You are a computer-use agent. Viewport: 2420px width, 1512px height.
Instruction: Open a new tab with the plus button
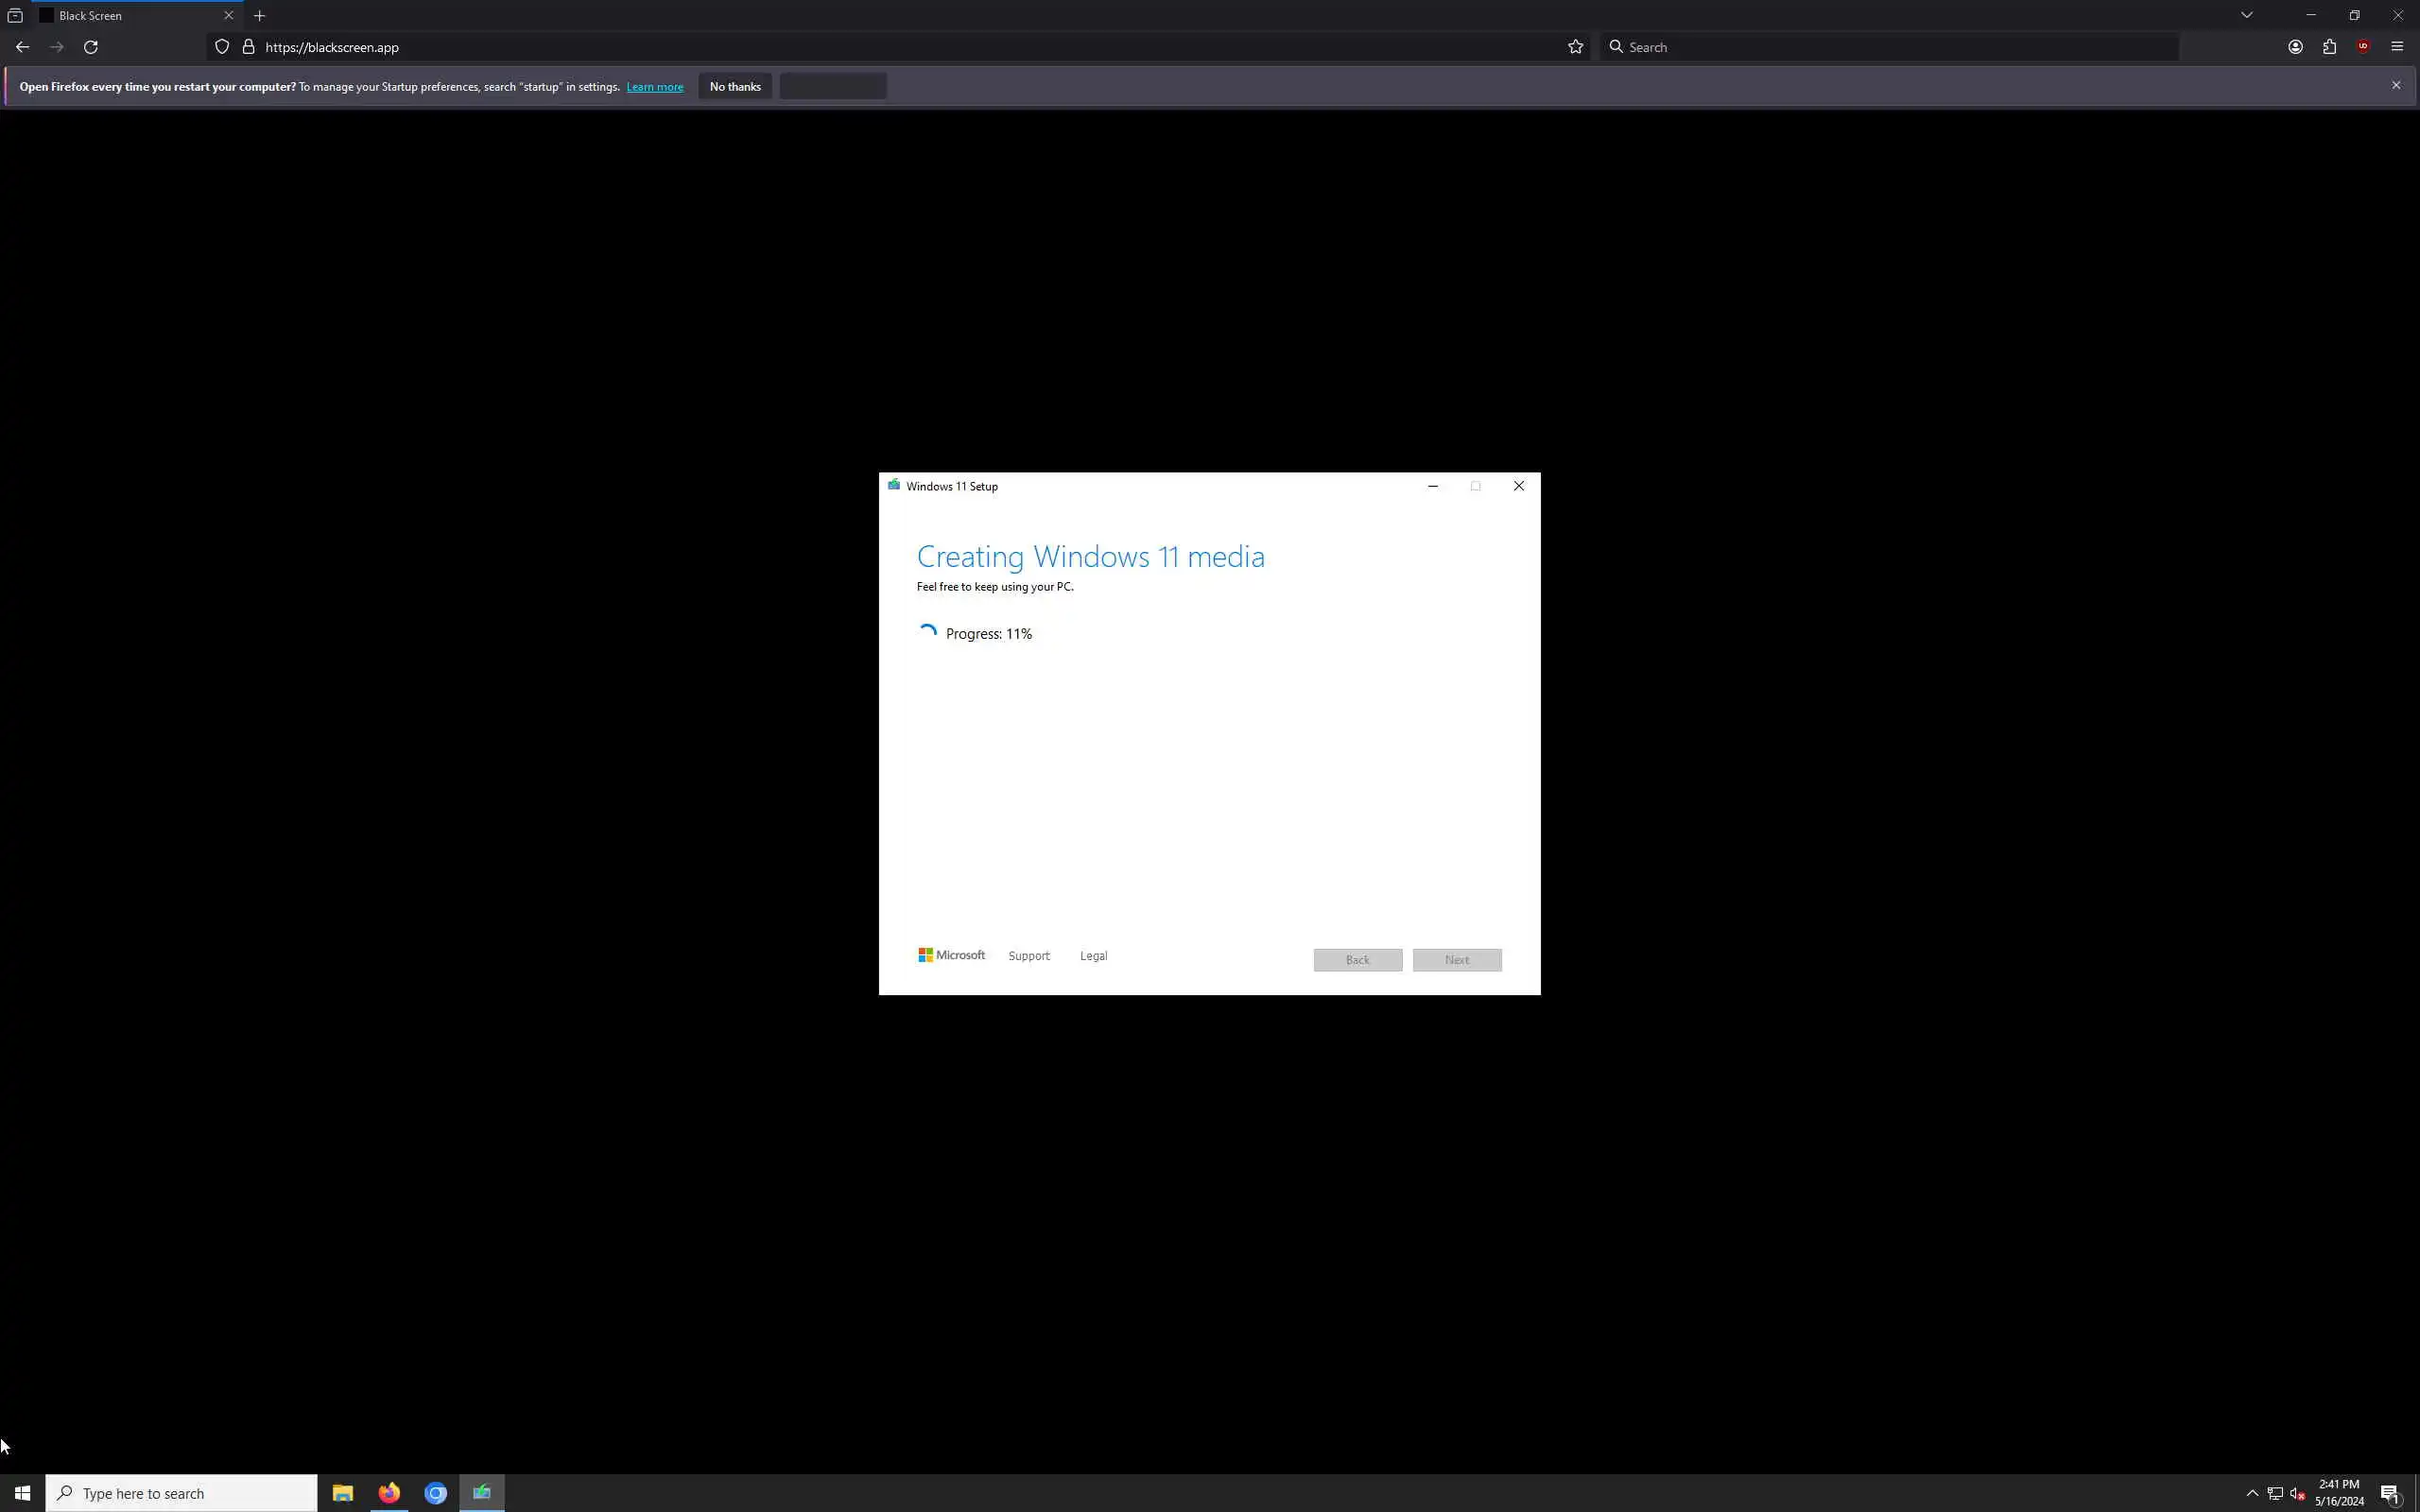pos(259,15)
